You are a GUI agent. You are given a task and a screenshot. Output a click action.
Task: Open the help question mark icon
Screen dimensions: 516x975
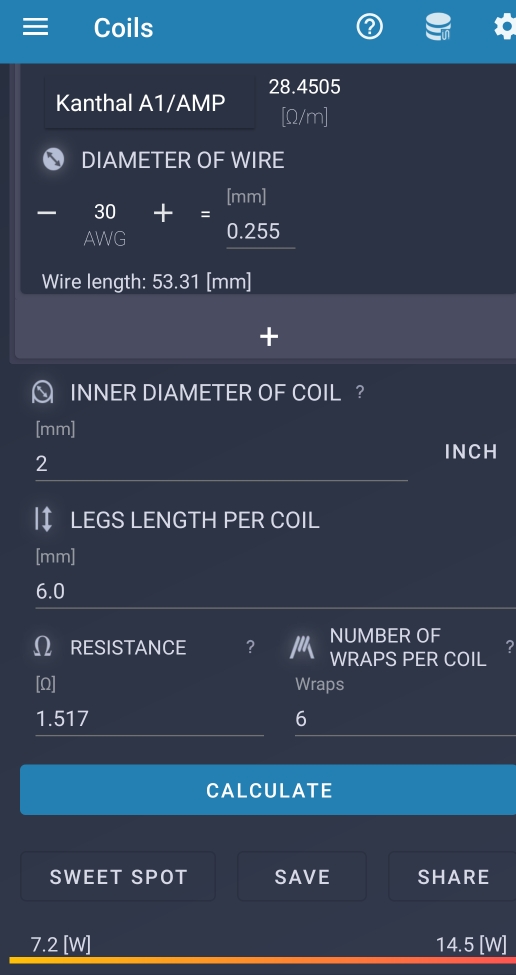point(370,27)
